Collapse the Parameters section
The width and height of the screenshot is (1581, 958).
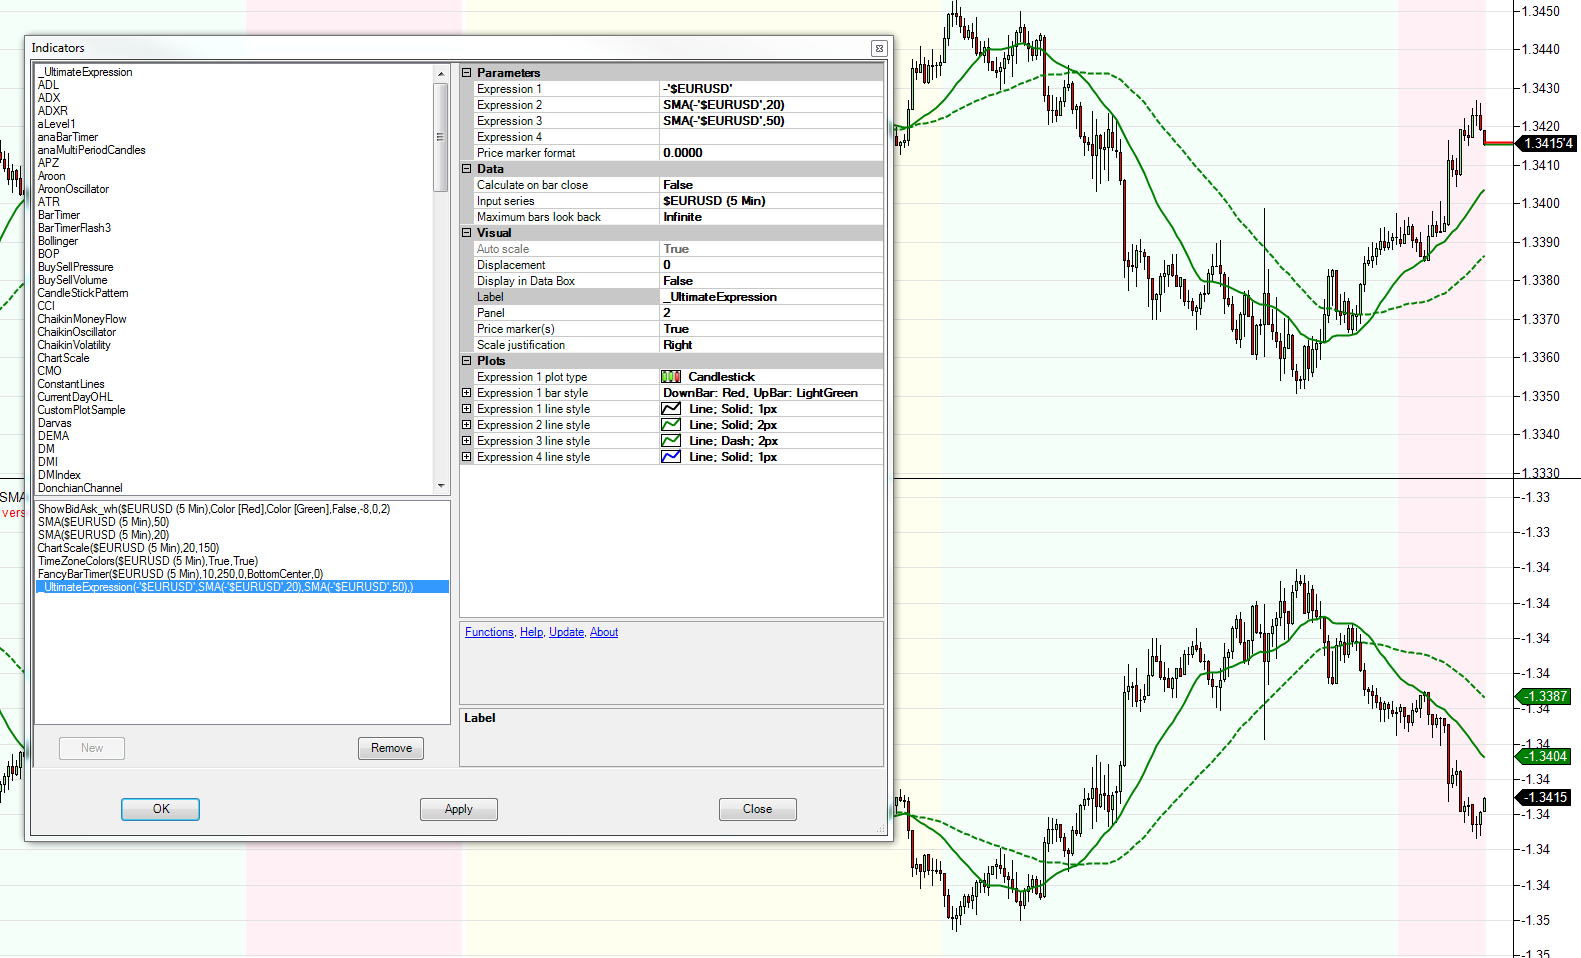(466, 73)
